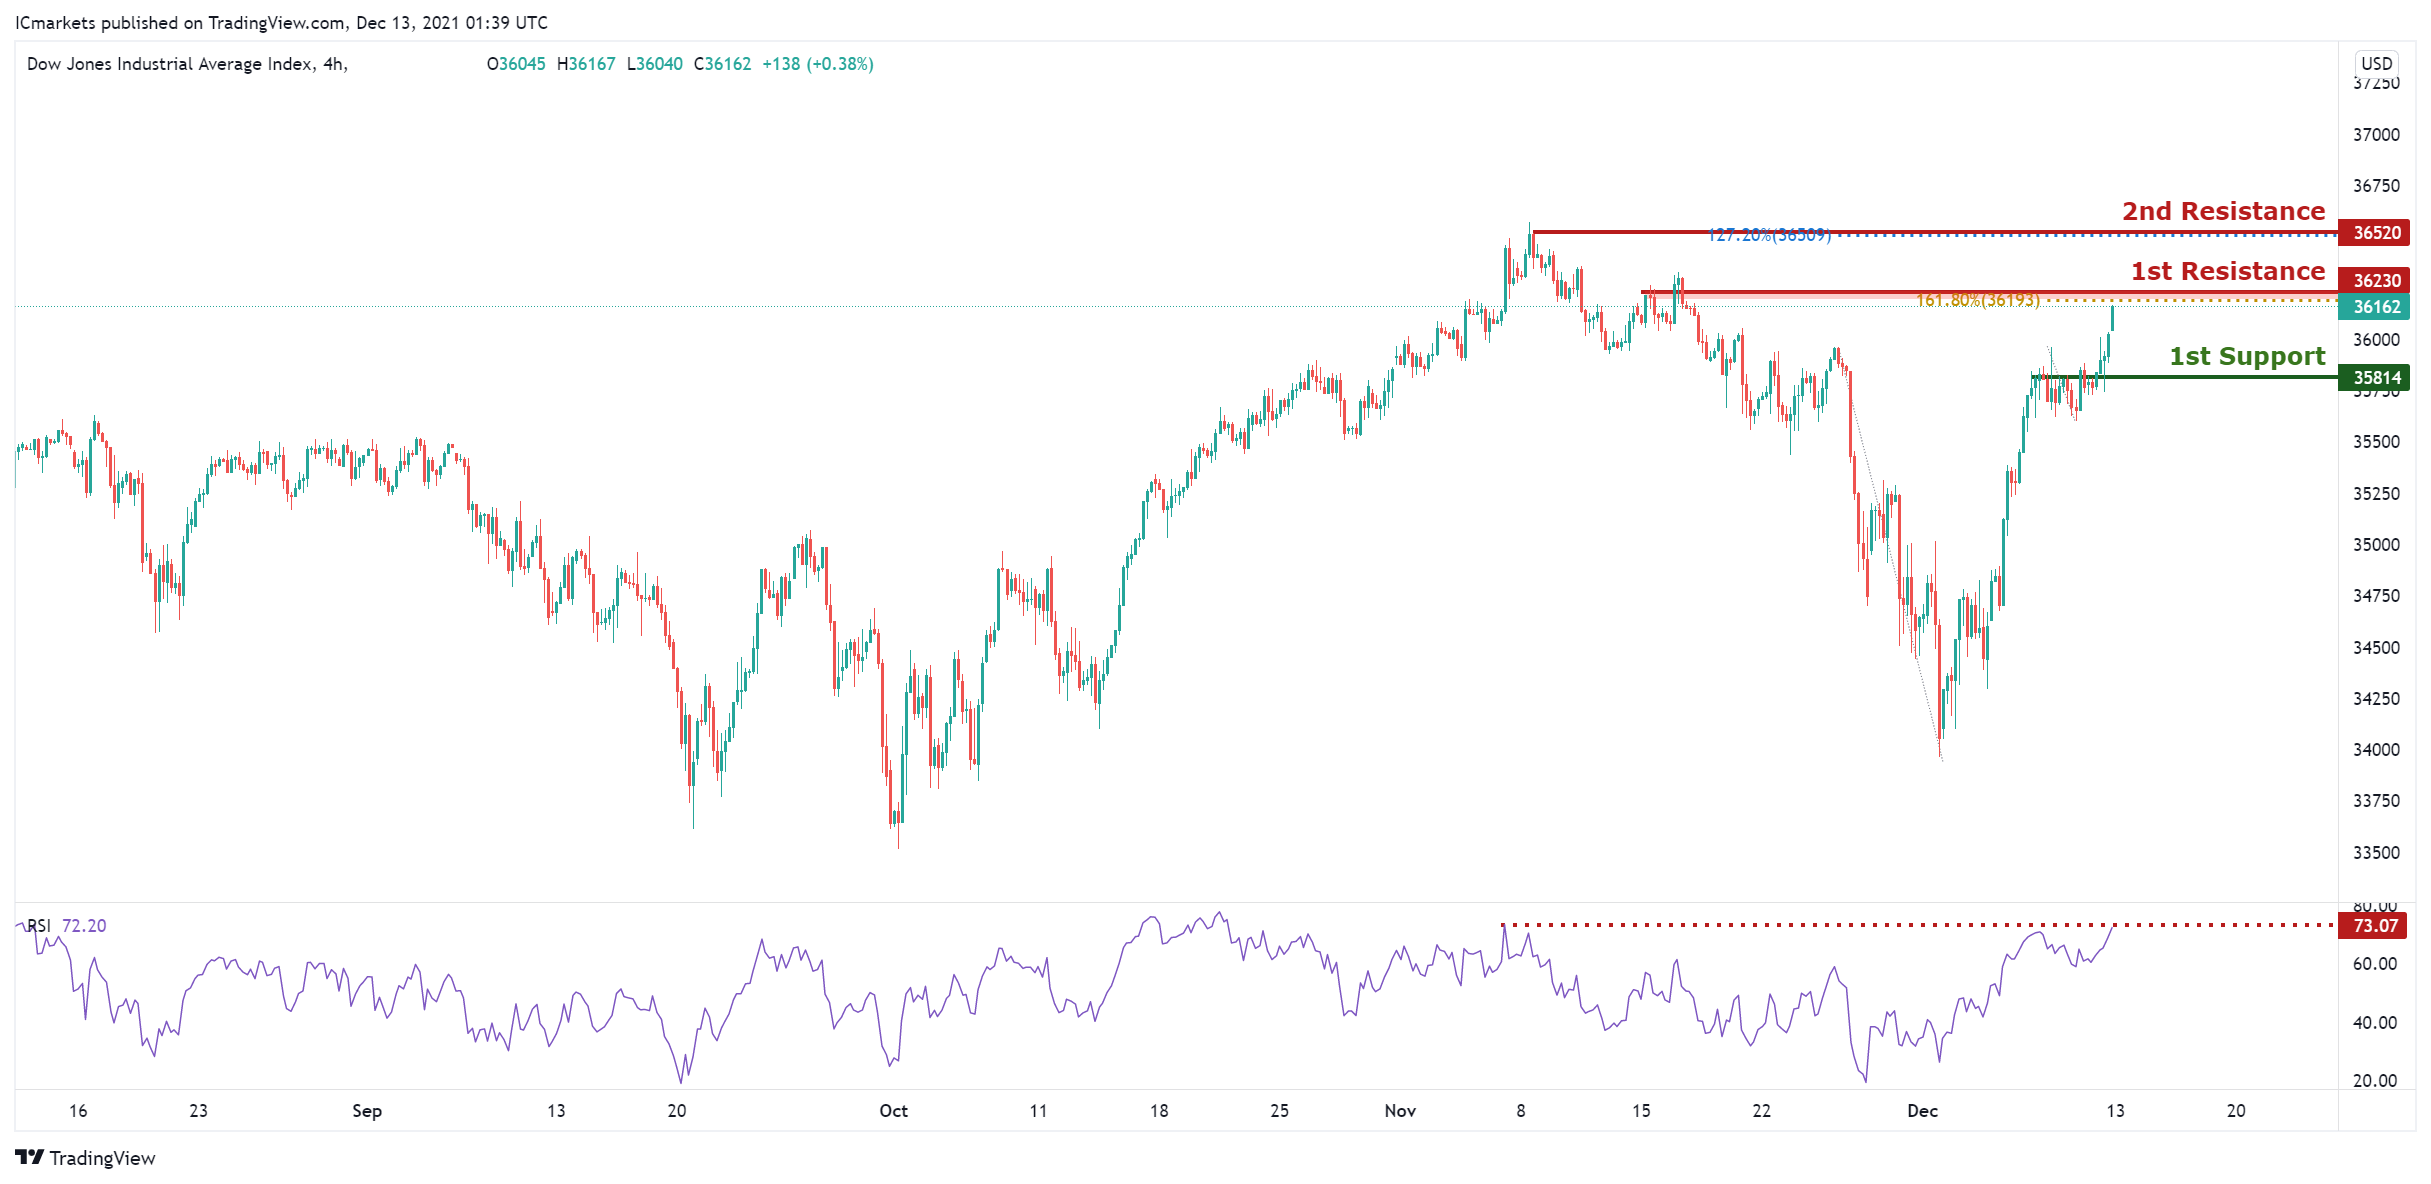Click the change value +138 (+0.38%)
The width and height of the screenshot is (2431, 1184).
tap(817, 64)
